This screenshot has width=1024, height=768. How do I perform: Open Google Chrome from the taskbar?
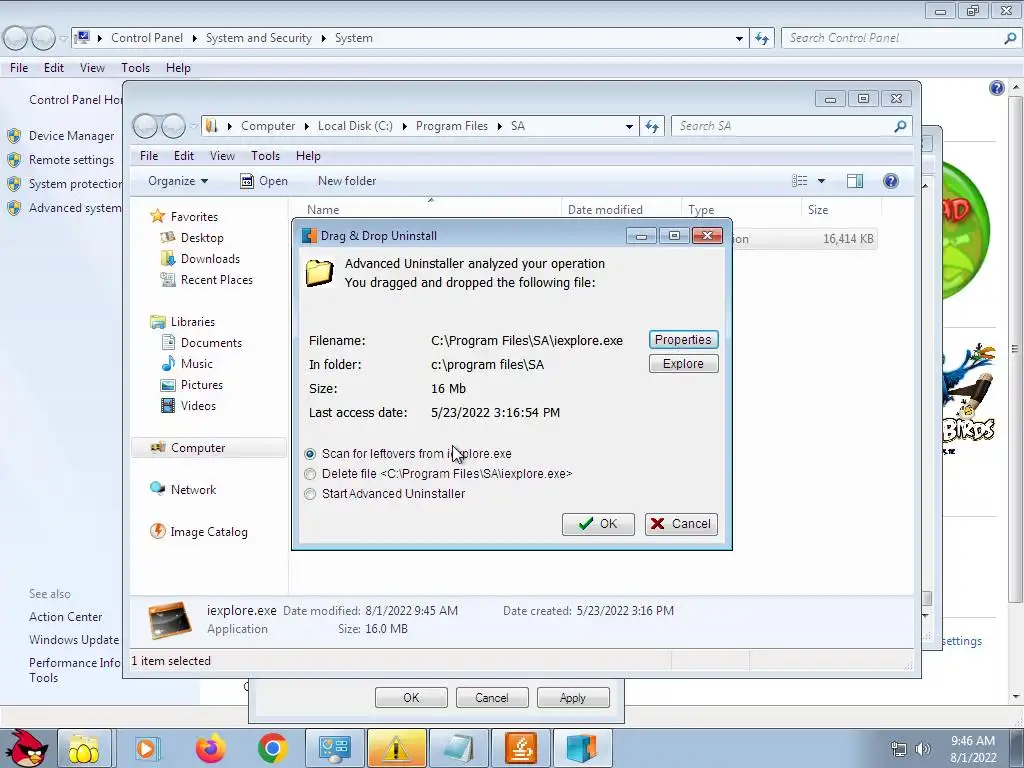point(272,748)
